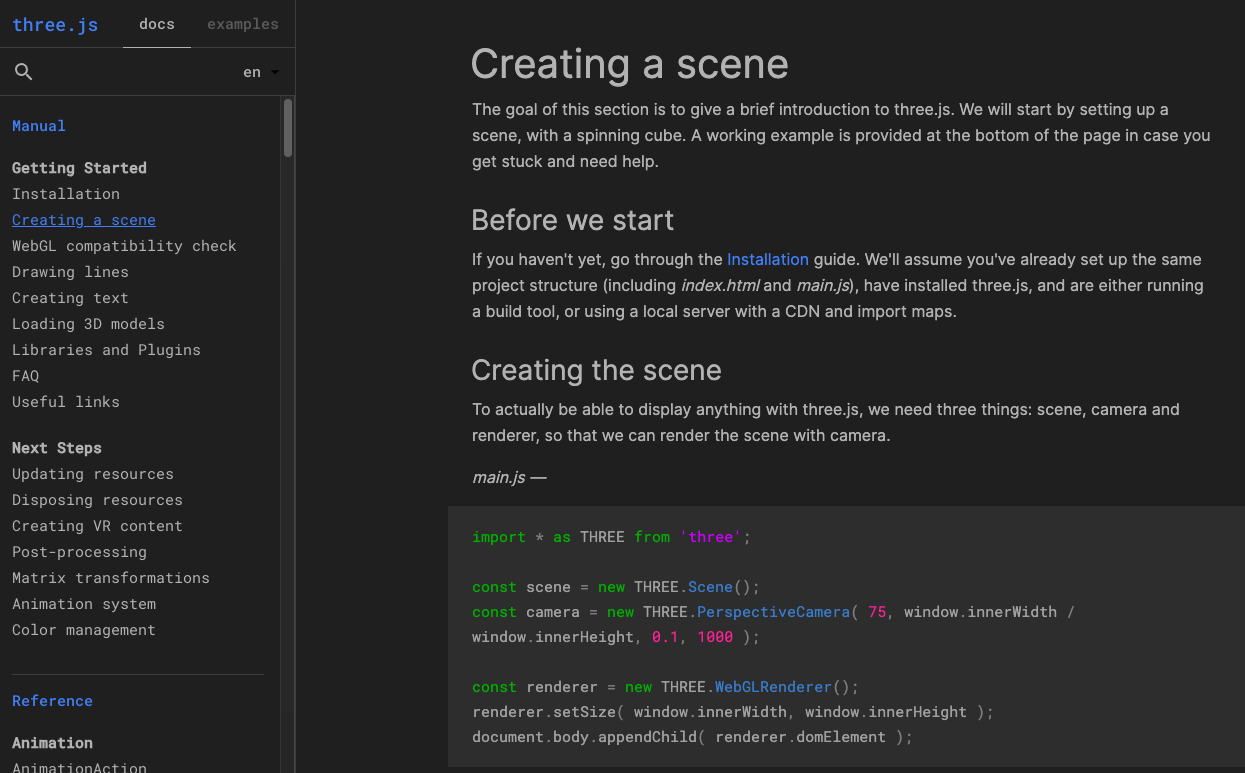Switch to the docs tab
This screenshot has width=1245, height=773.
[156, 23]
